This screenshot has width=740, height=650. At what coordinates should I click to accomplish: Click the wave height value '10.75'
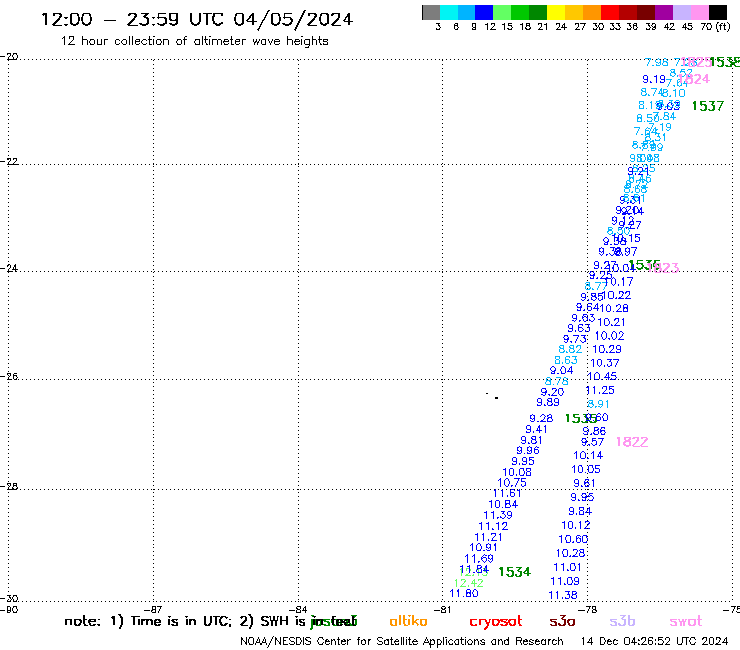coord(512,482)
